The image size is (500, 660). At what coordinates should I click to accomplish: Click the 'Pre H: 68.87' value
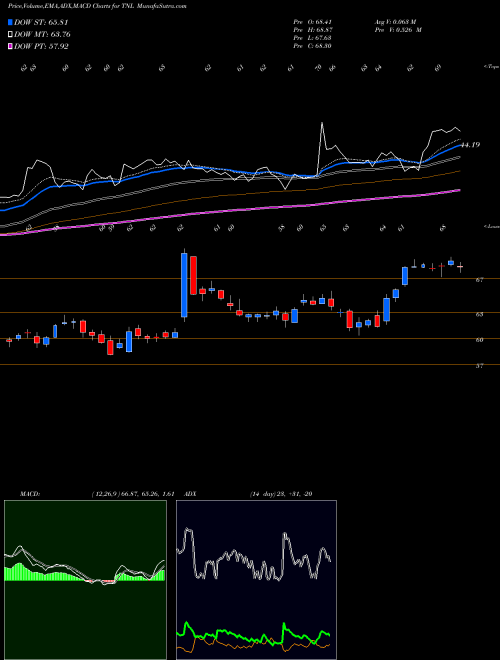pos(313,30)
